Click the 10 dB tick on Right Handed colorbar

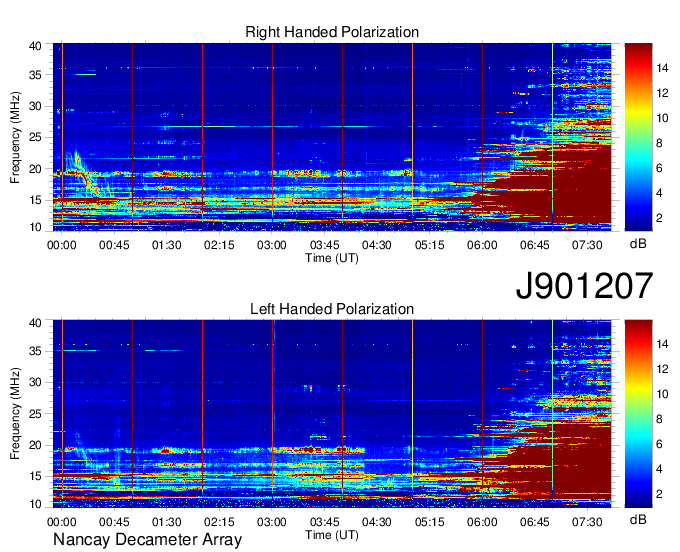(x=663, y=118)
